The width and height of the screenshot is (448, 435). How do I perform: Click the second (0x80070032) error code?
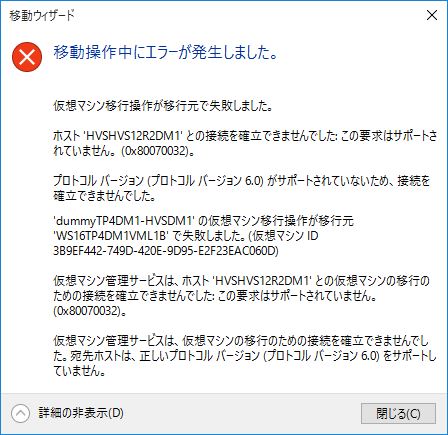tap(87, 311)
